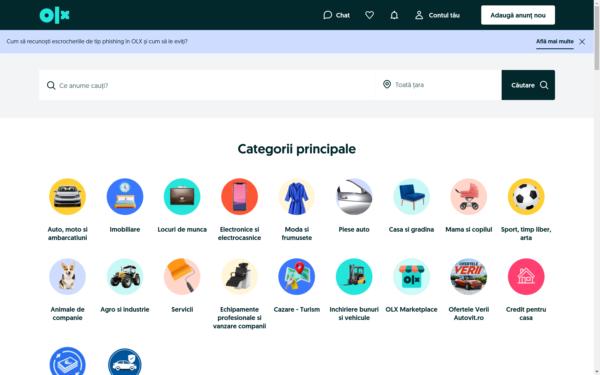The height and width of the screenshot is (375, 600).
Task: Select Agro si industrie tractor icon
Action: point(125,277)
